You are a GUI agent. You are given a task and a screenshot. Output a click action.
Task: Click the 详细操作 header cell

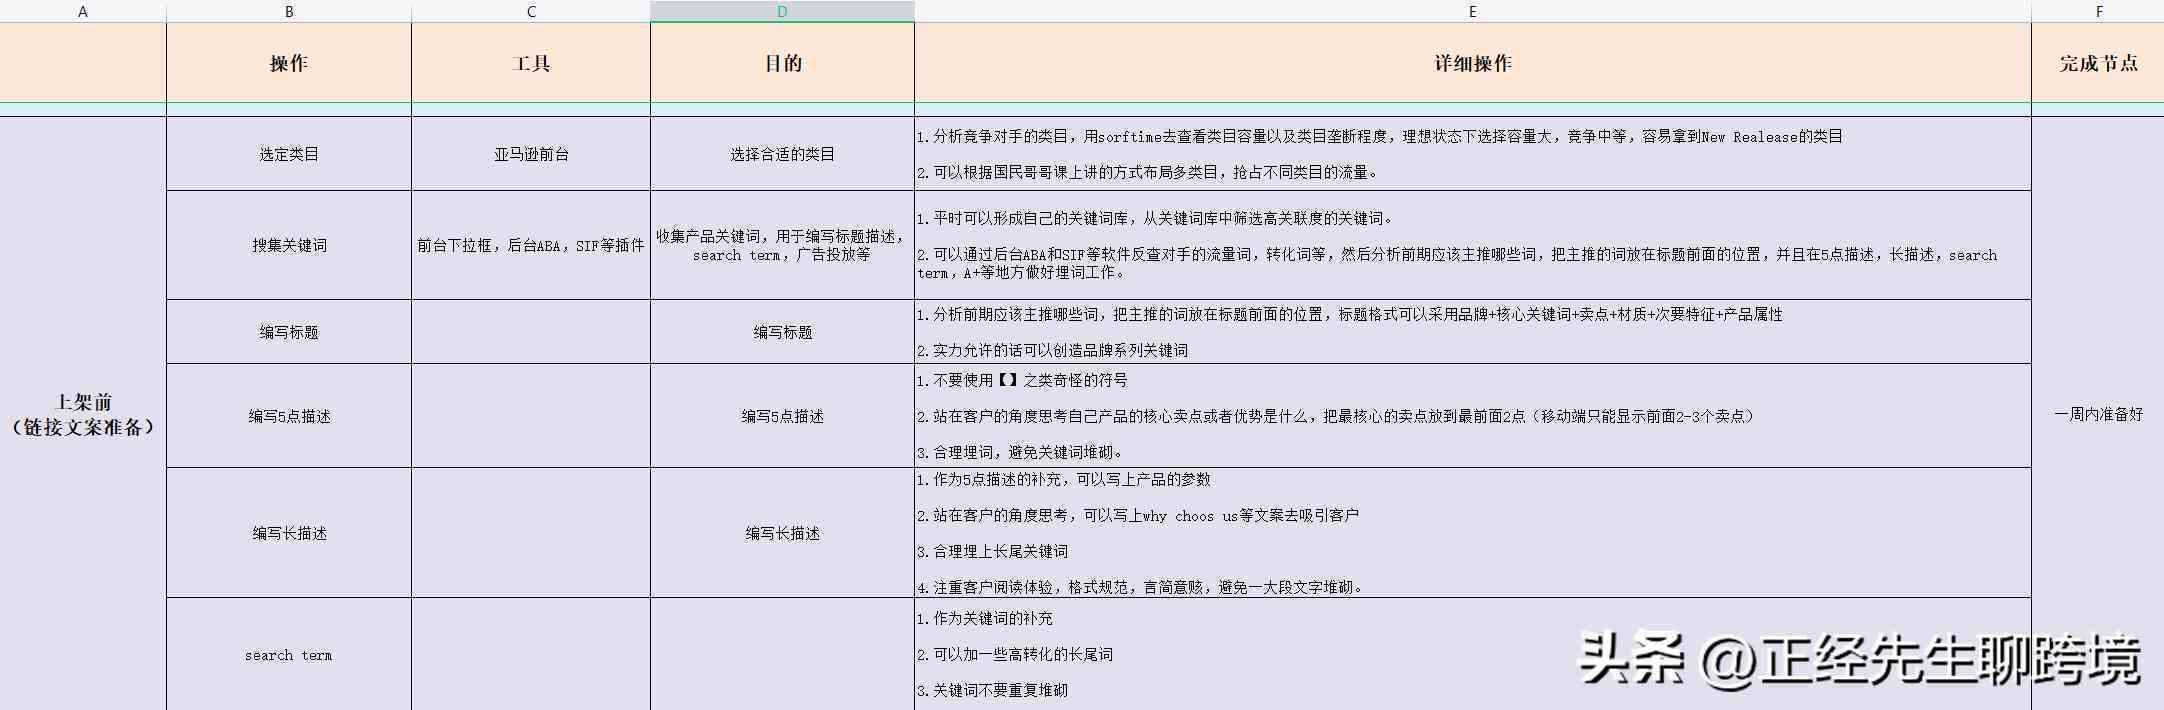click(1473, 63)
